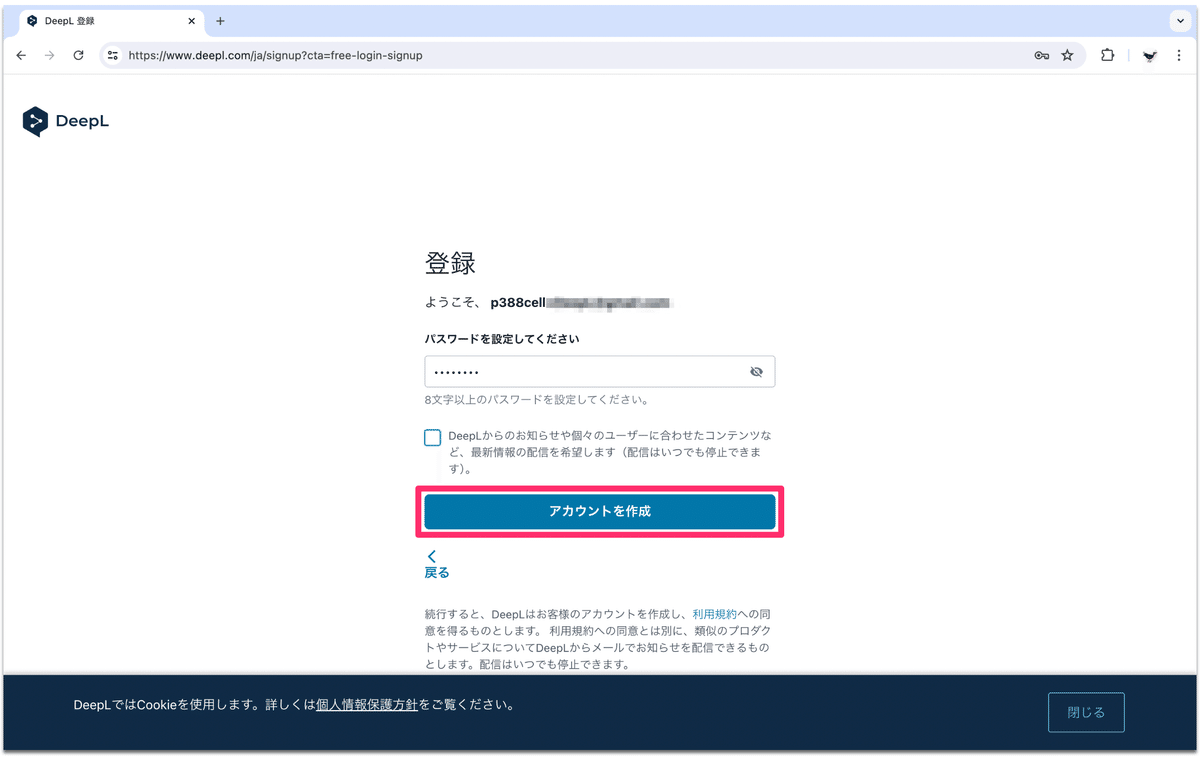The height and width of the screenshot is (757, 1200).
Task: Open the 個人情報保護方針 link
Action: (367, 704)
